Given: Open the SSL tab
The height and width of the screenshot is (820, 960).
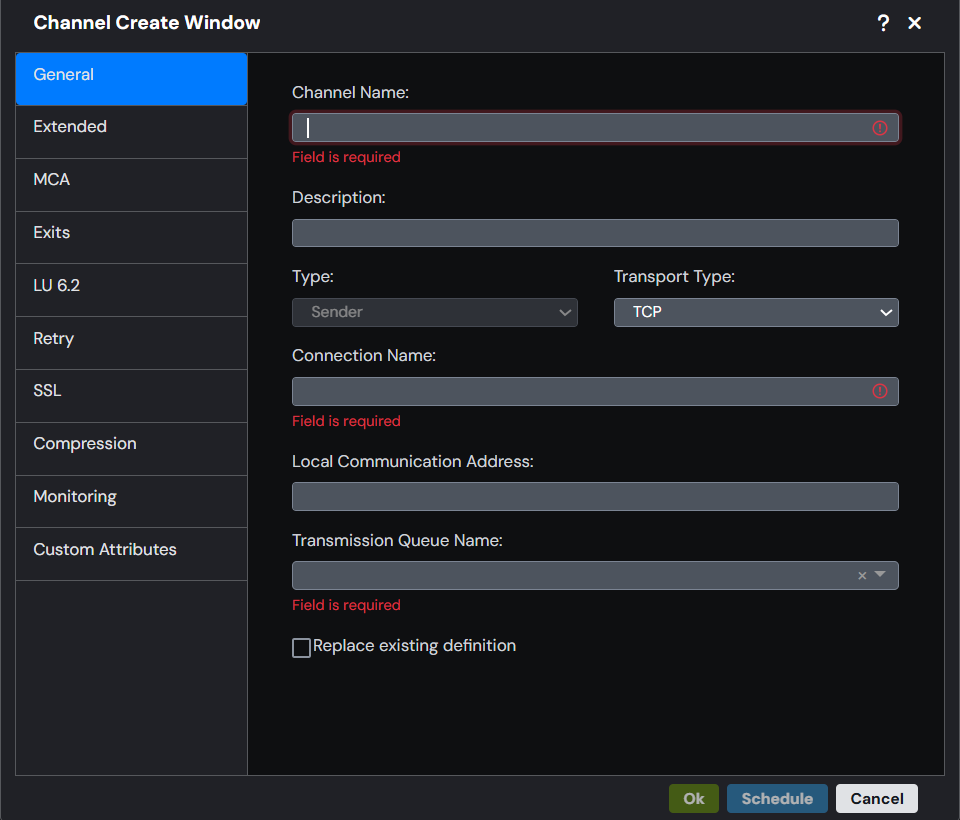Looking at the screenshot, I should click(132, 396).
